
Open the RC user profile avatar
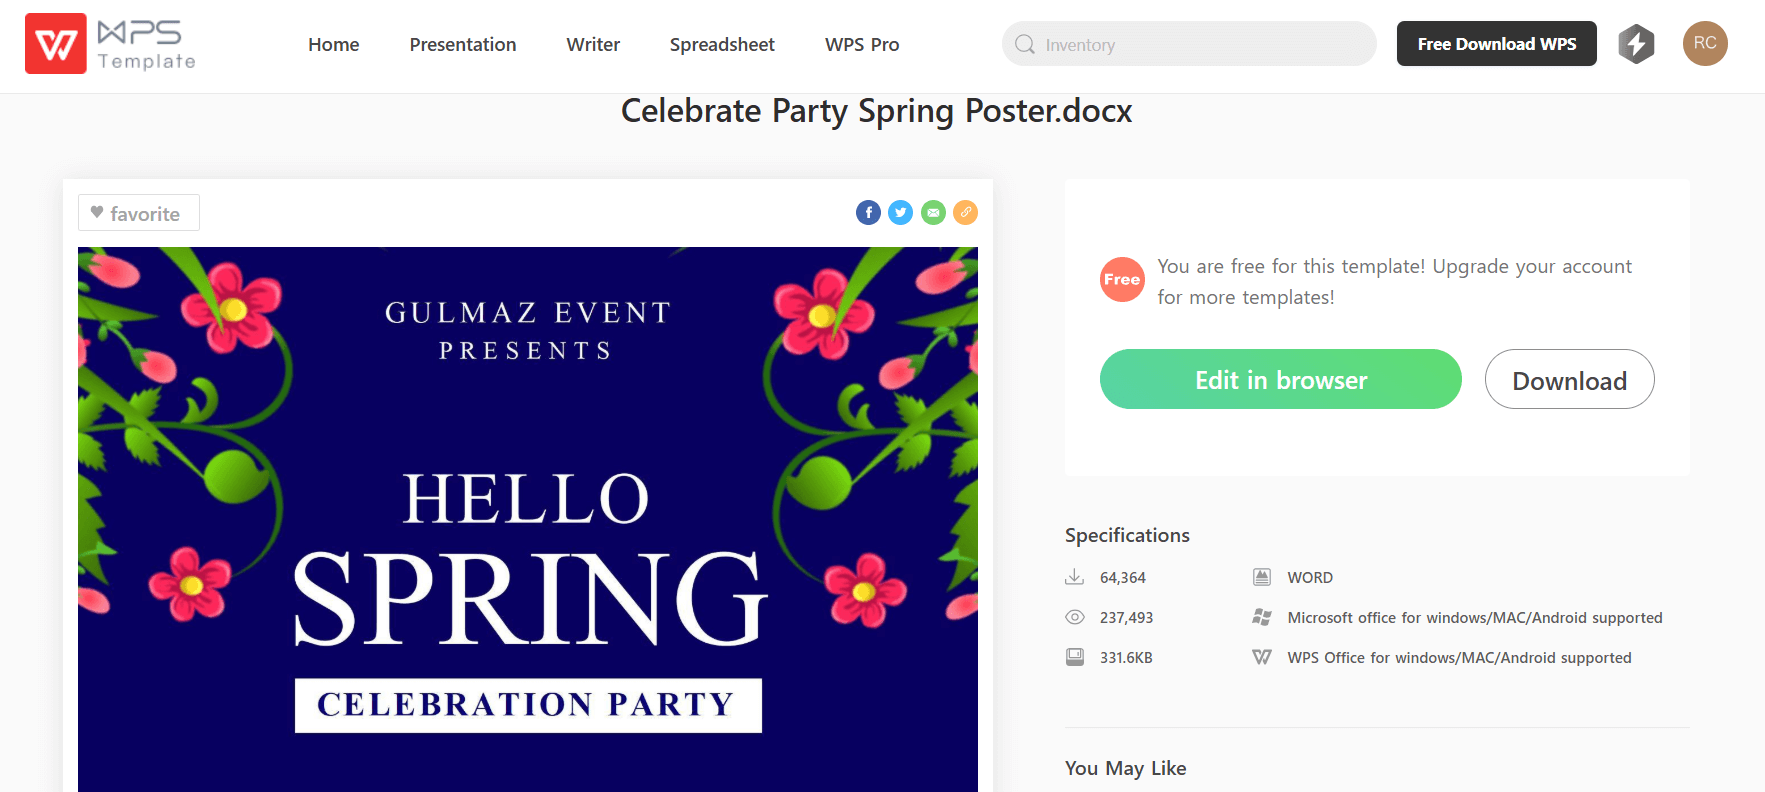point(1705,44)
